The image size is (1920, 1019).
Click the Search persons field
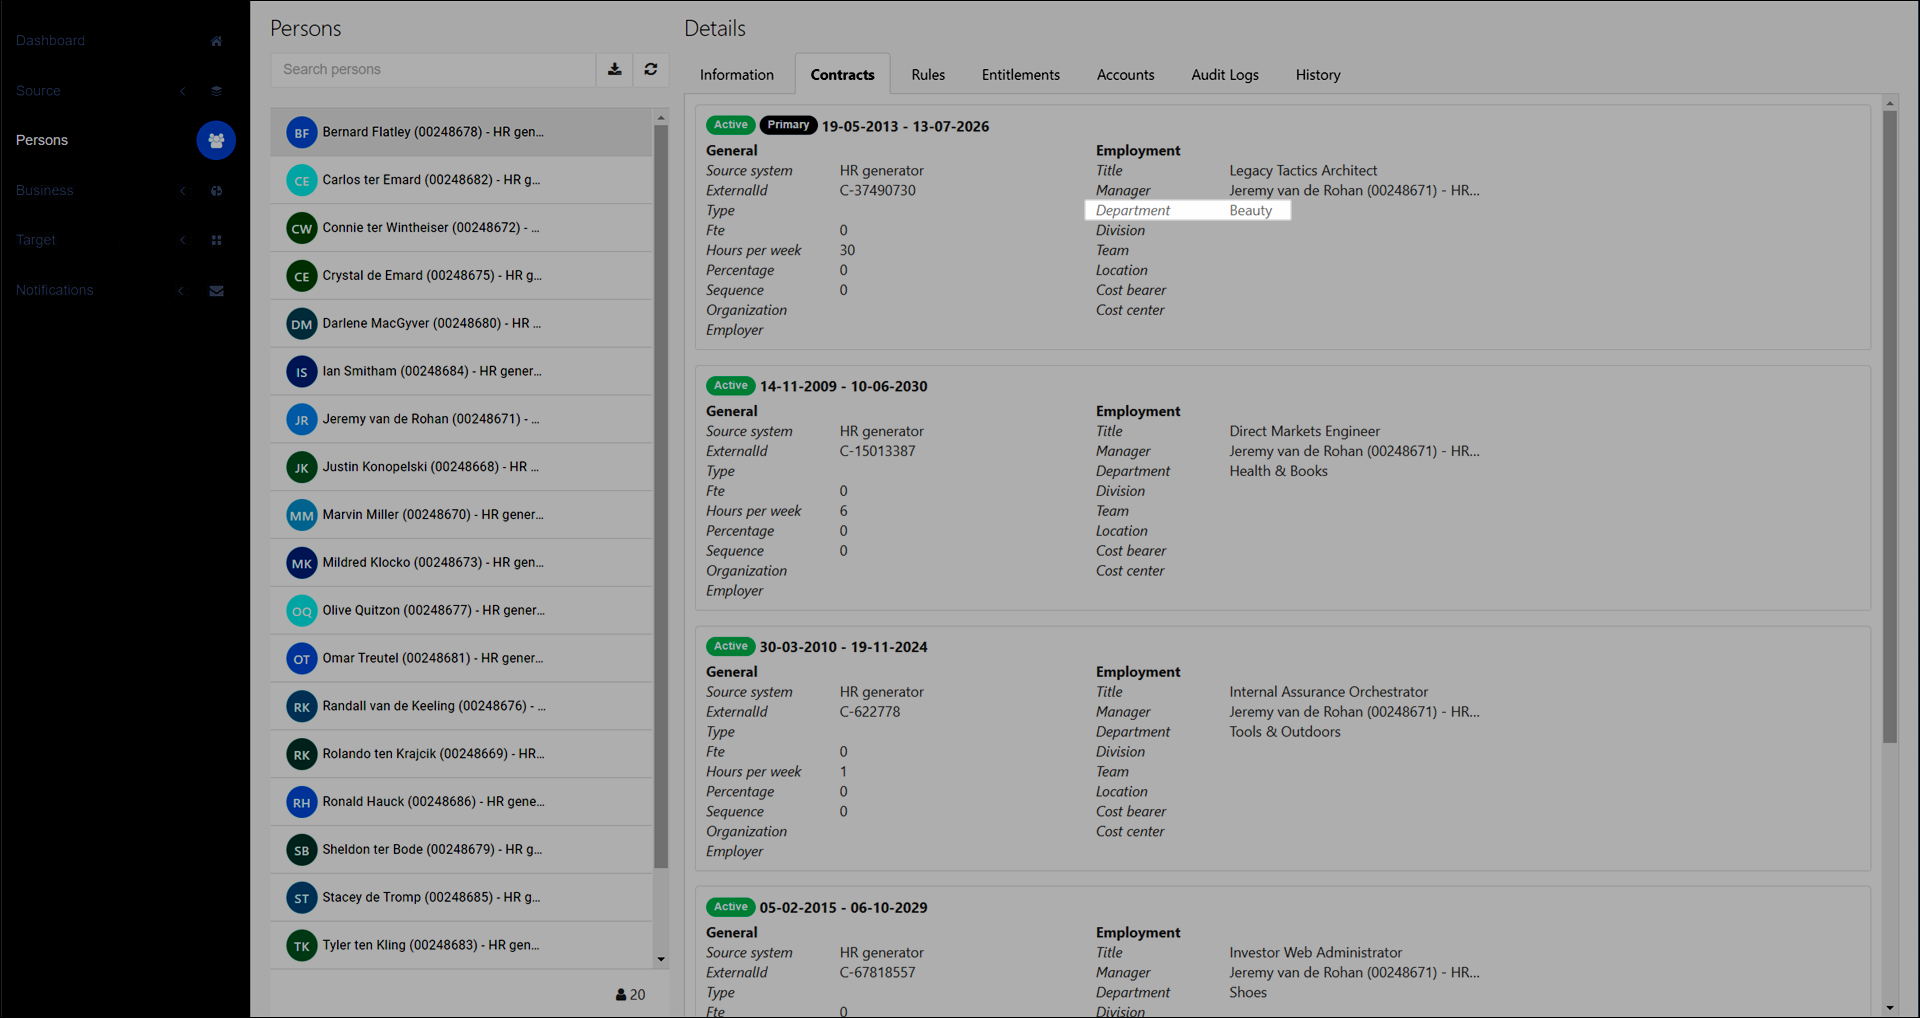coord(433,69)
